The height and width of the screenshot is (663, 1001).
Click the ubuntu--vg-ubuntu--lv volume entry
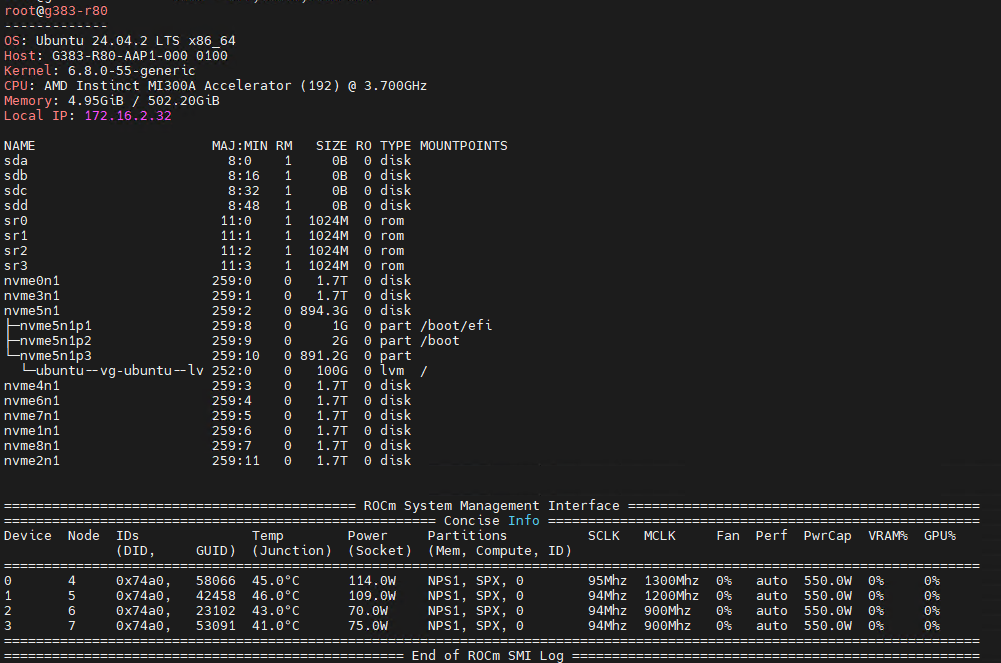tap(120, 371)
